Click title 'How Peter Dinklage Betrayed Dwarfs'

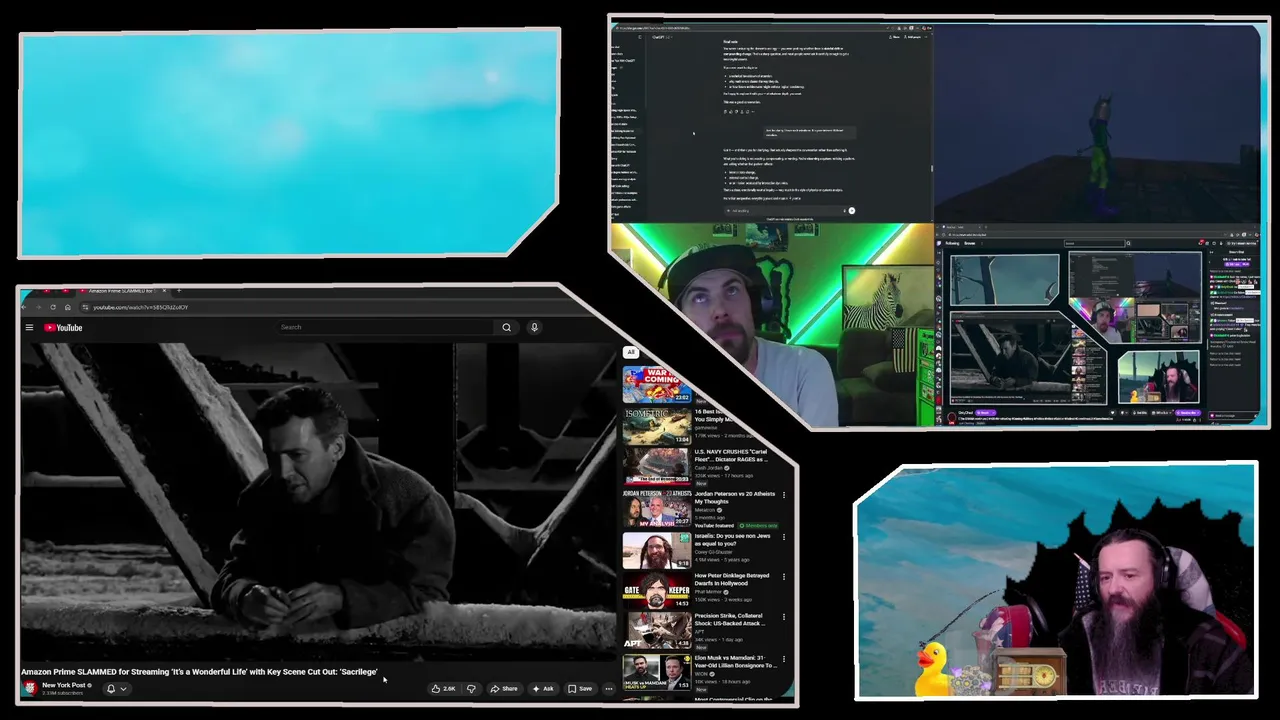click(x=733, y=580)
